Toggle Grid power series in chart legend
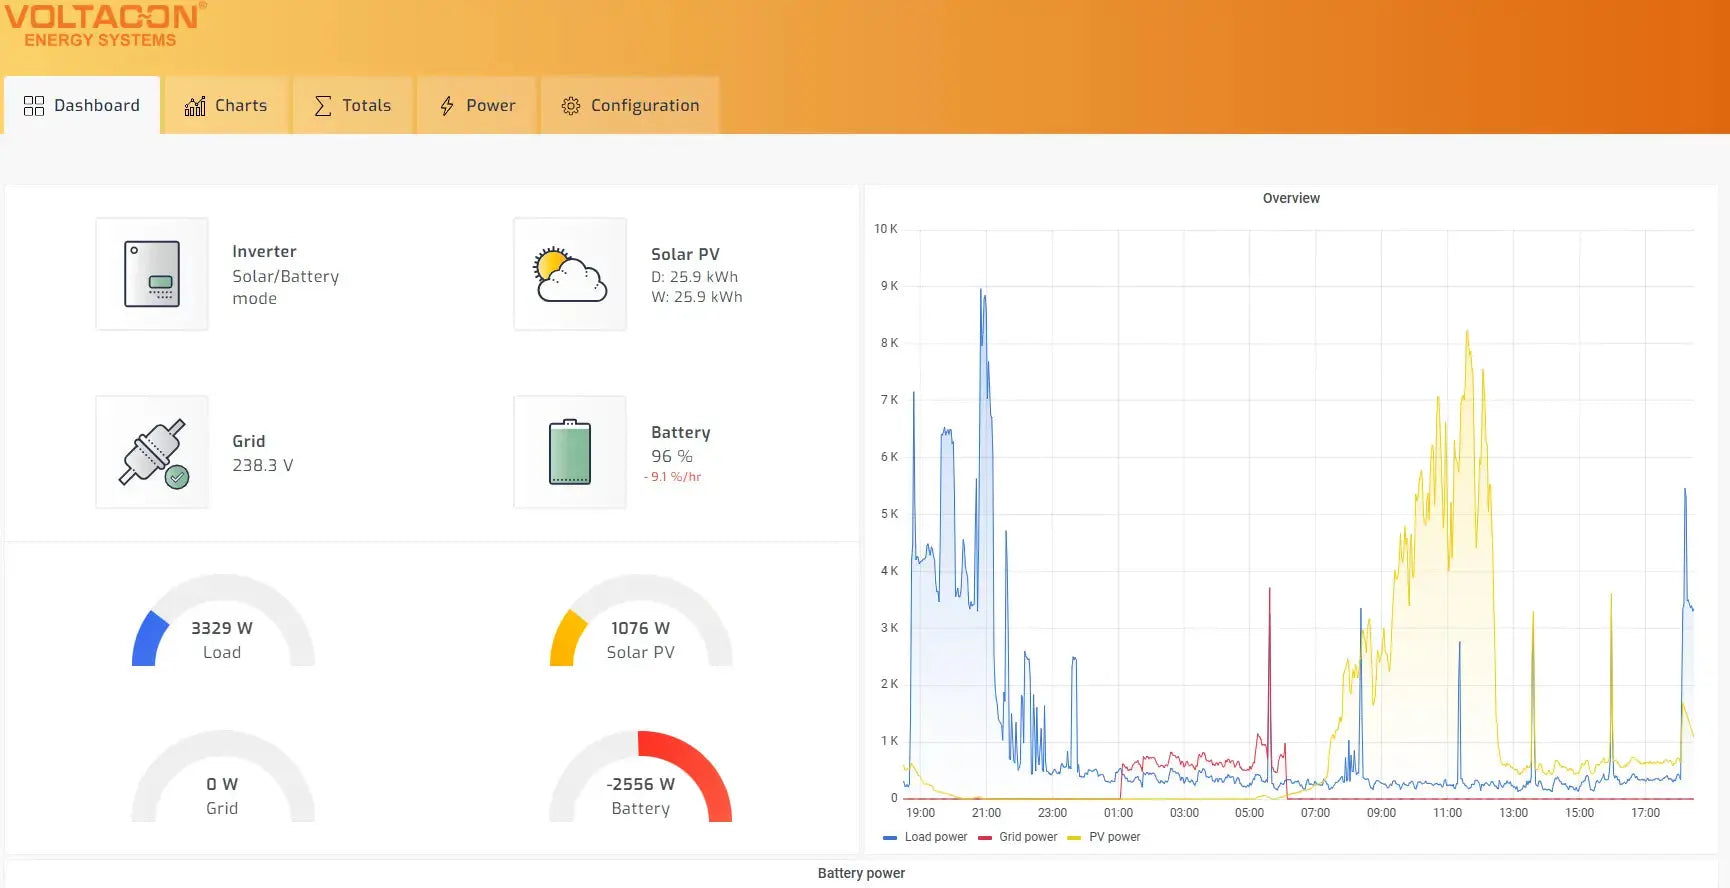 [x=1018, y=837]
